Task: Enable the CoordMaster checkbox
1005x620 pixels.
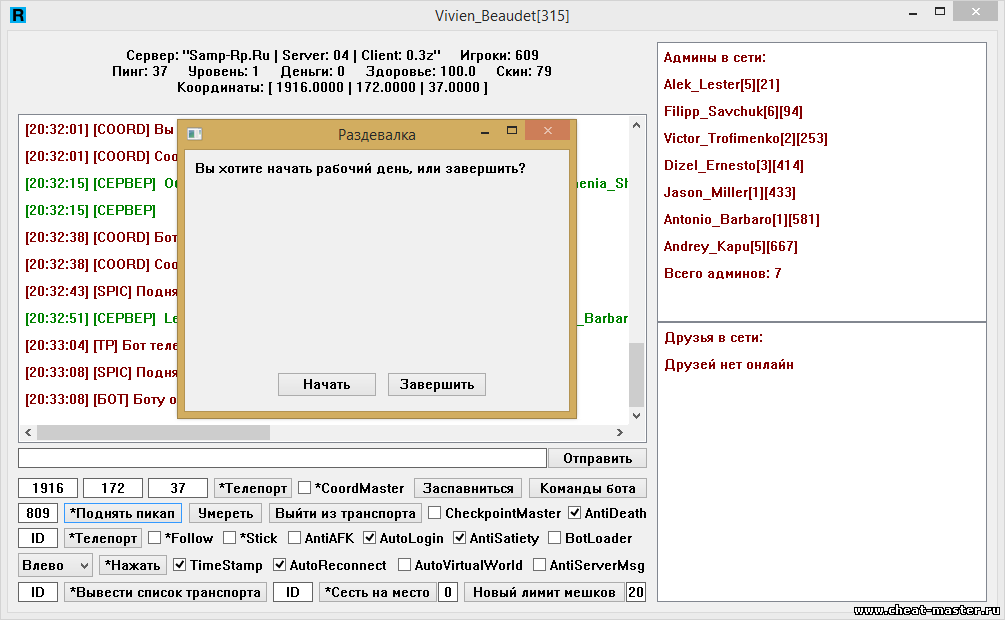Action: pyautogui.click(x=305, y=488)
